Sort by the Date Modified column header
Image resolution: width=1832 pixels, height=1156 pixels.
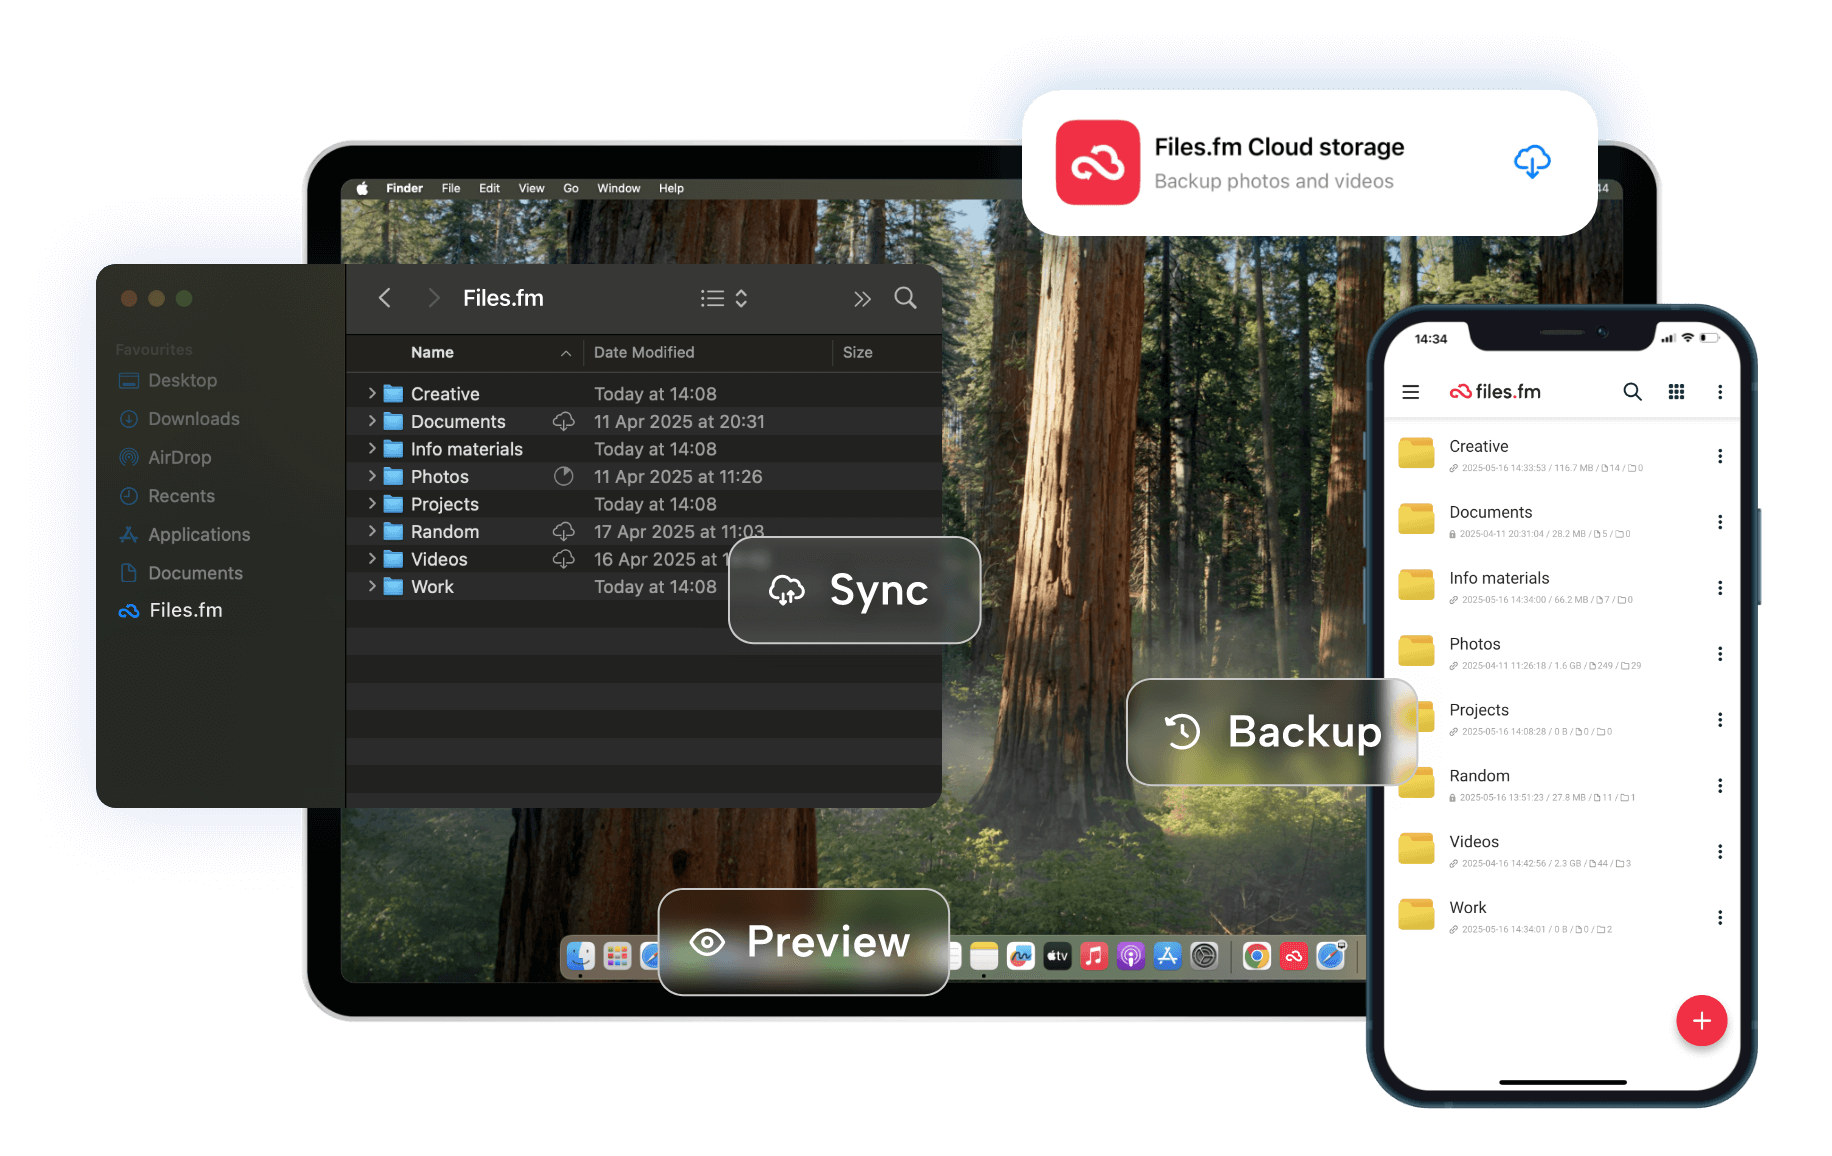tap(644, 353)
